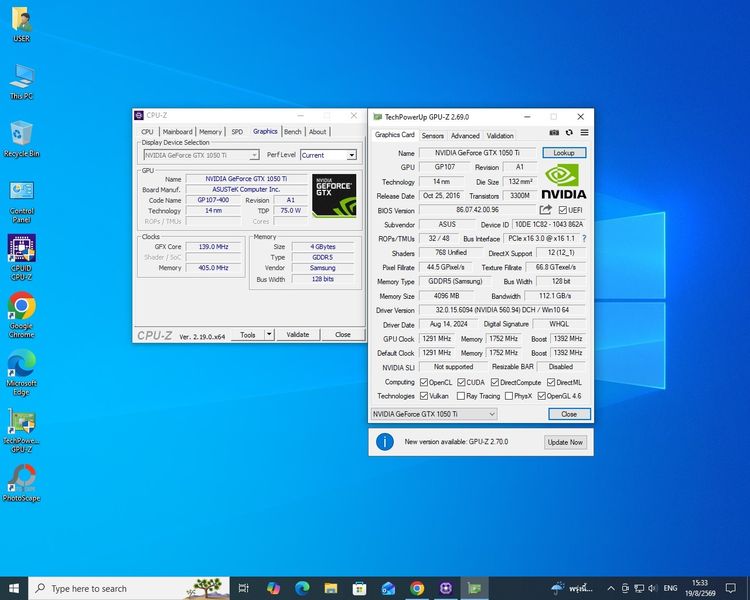Open the GPU selection dropdown in GPU-Z
The height and width of the screenshot is (600, 750).
434,414
